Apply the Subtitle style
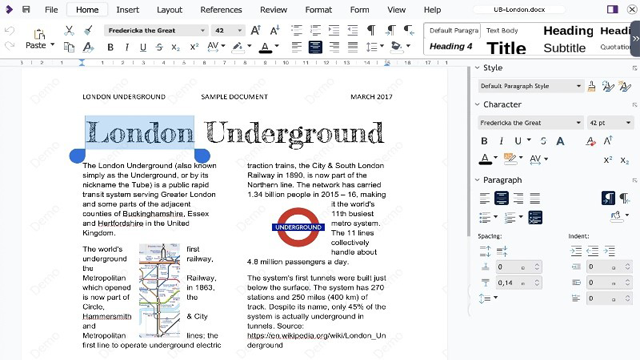 click(x=564, y=48)
